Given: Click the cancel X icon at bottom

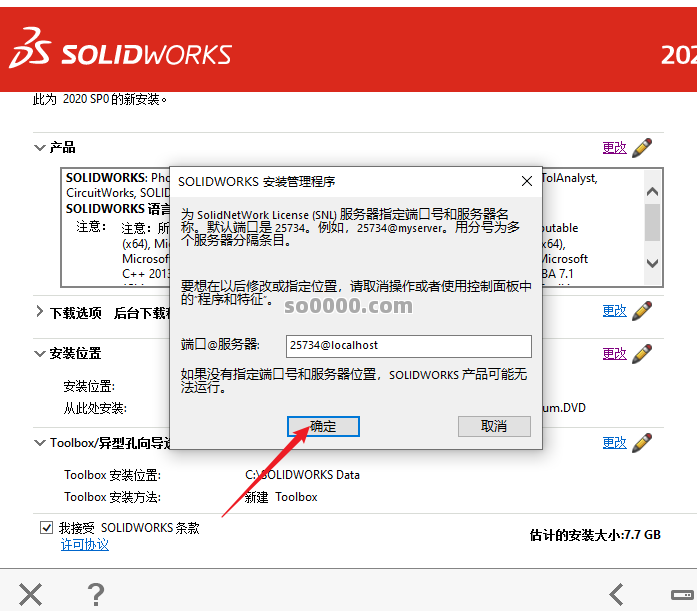Looking at the screenshot, I should pyautogui.click(x=31, y=595).
